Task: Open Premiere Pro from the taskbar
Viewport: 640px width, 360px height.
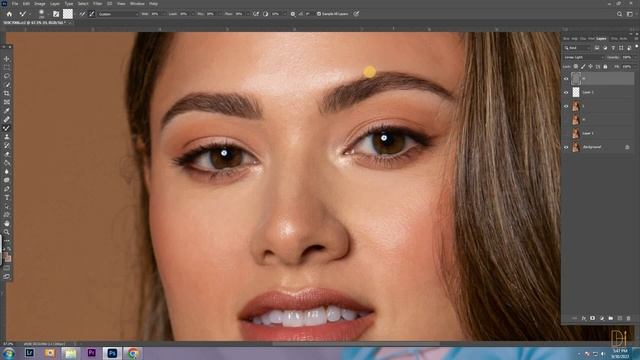Action: [91, 353]
